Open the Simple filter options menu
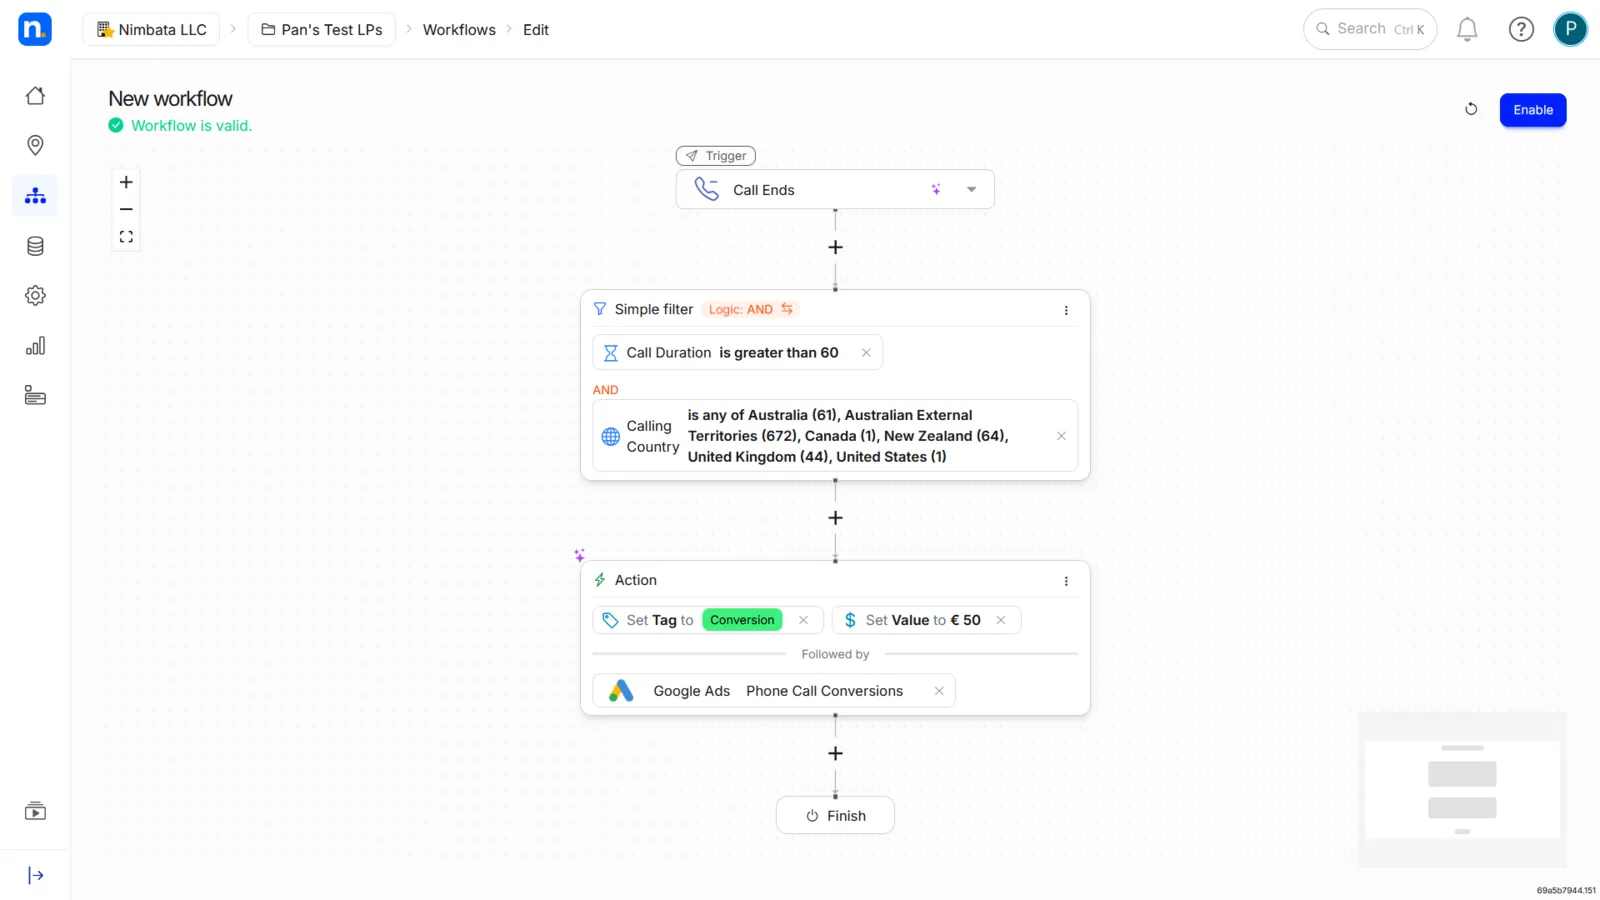The image size is (1600, 900). [1066, 310]
